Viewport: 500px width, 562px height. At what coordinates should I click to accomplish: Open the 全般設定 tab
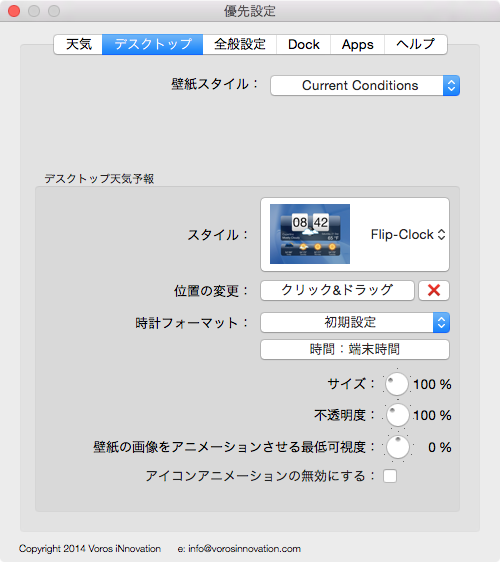coord(240,44)
